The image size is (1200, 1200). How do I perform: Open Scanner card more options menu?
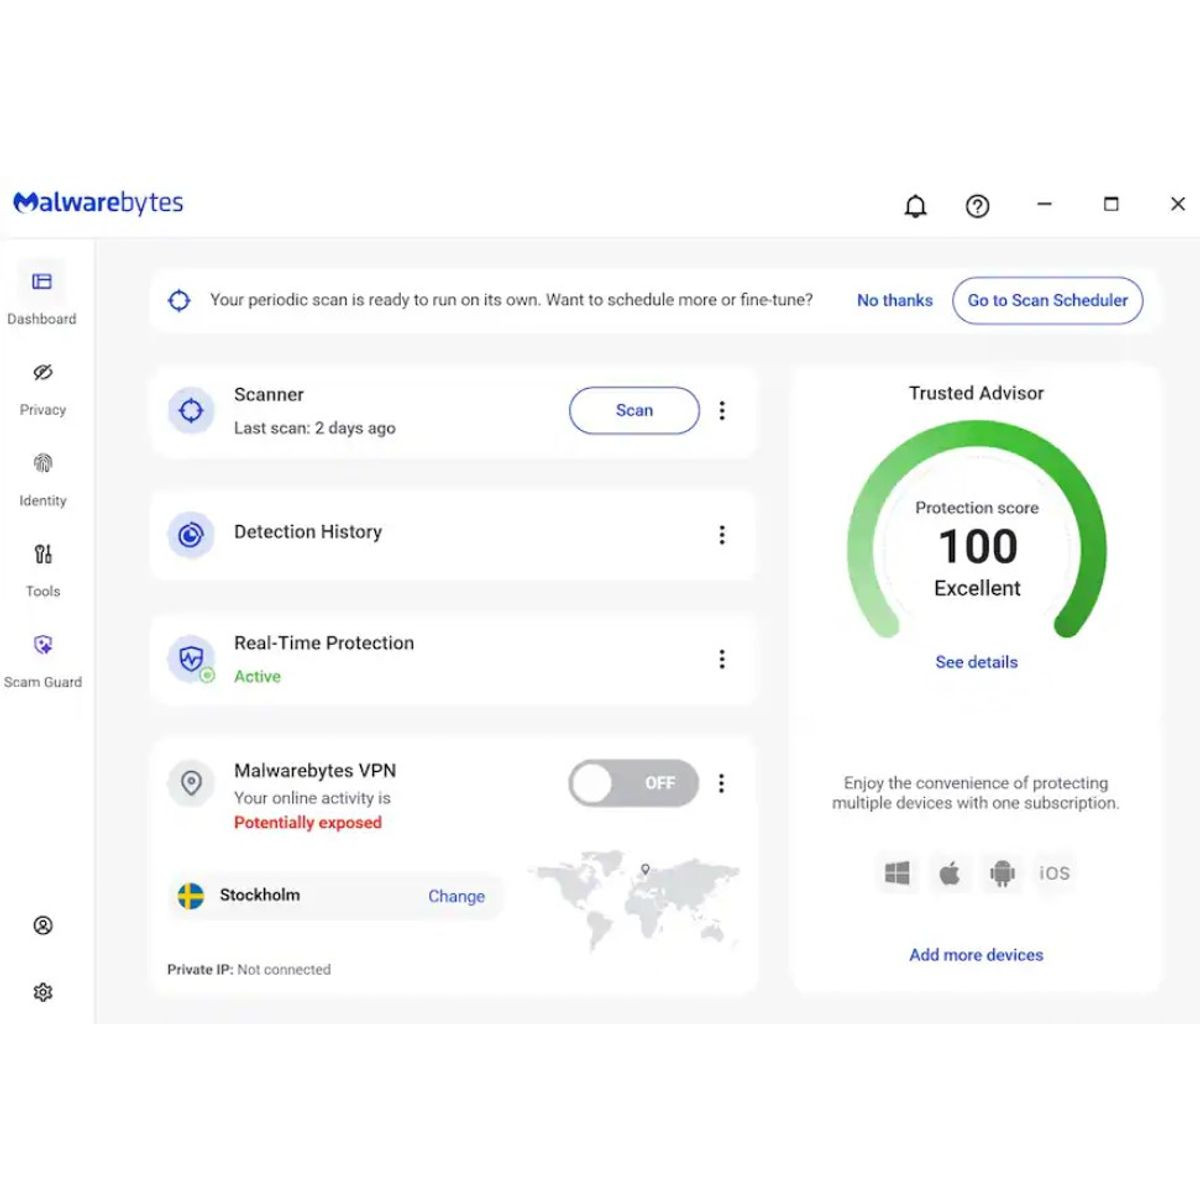(x=722, y=410)
